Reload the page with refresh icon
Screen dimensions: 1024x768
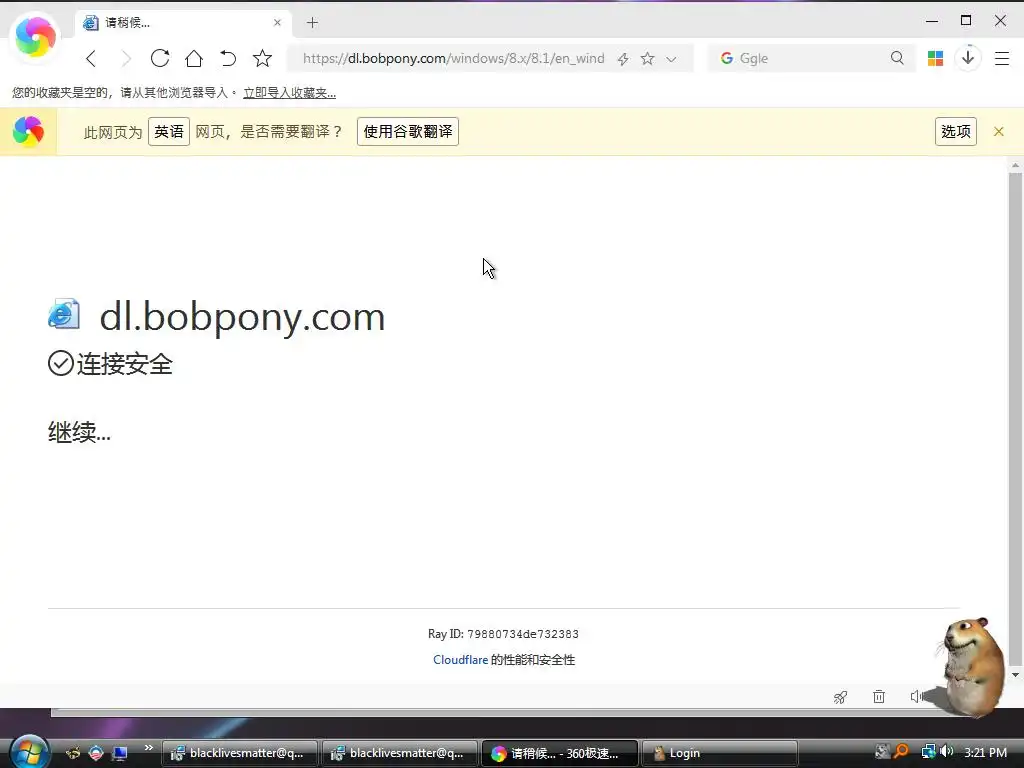coord(160,59)
